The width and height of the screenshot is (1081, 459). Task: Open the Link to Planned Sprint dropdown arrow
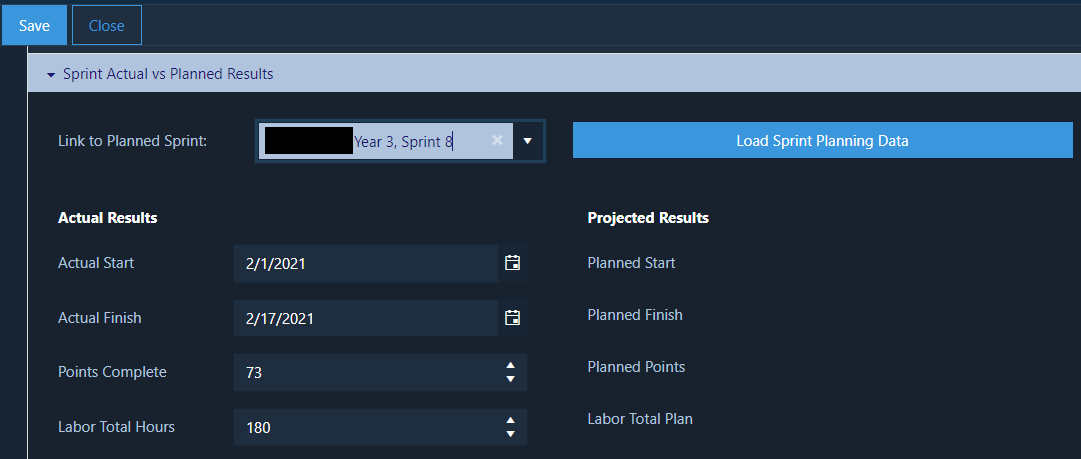[527, 141]
